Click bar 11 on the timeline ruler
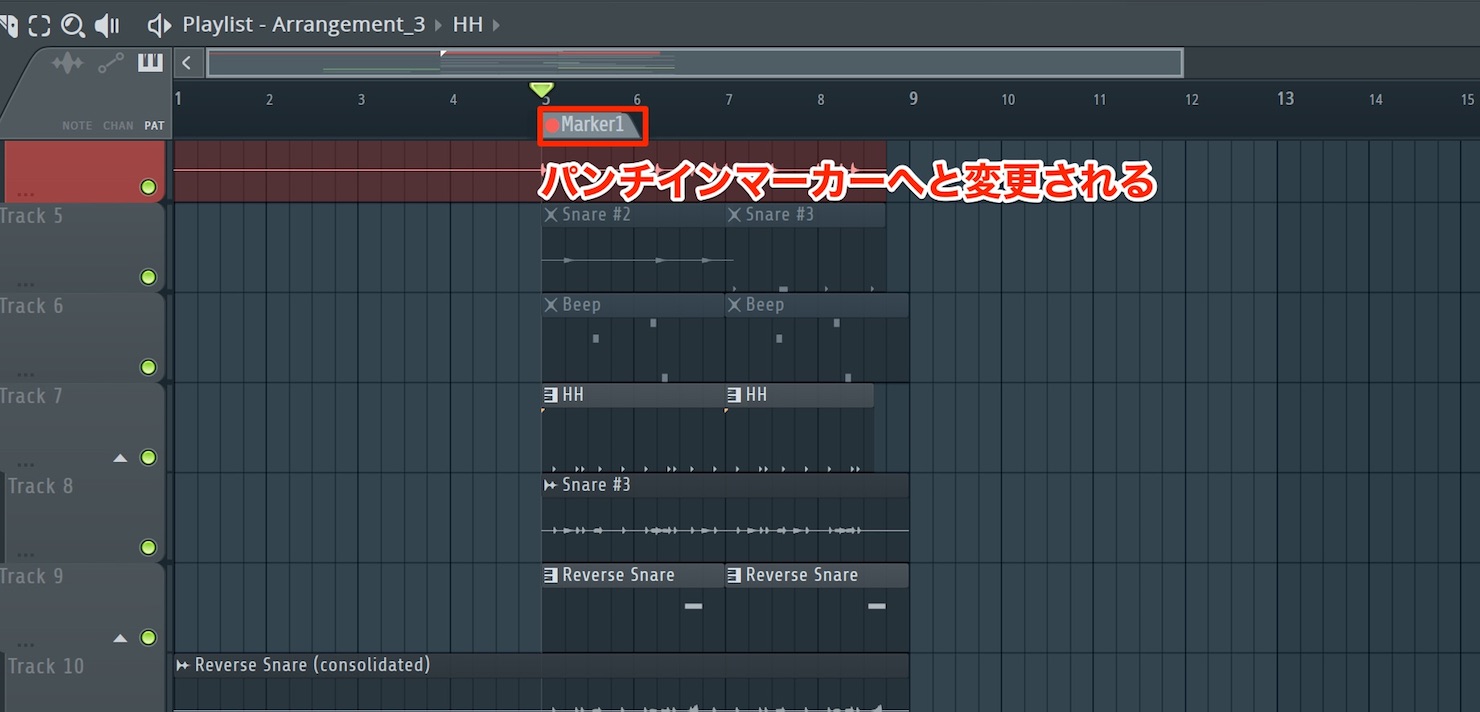This screenshot has width=1480, height=712. coord(1099,99)
